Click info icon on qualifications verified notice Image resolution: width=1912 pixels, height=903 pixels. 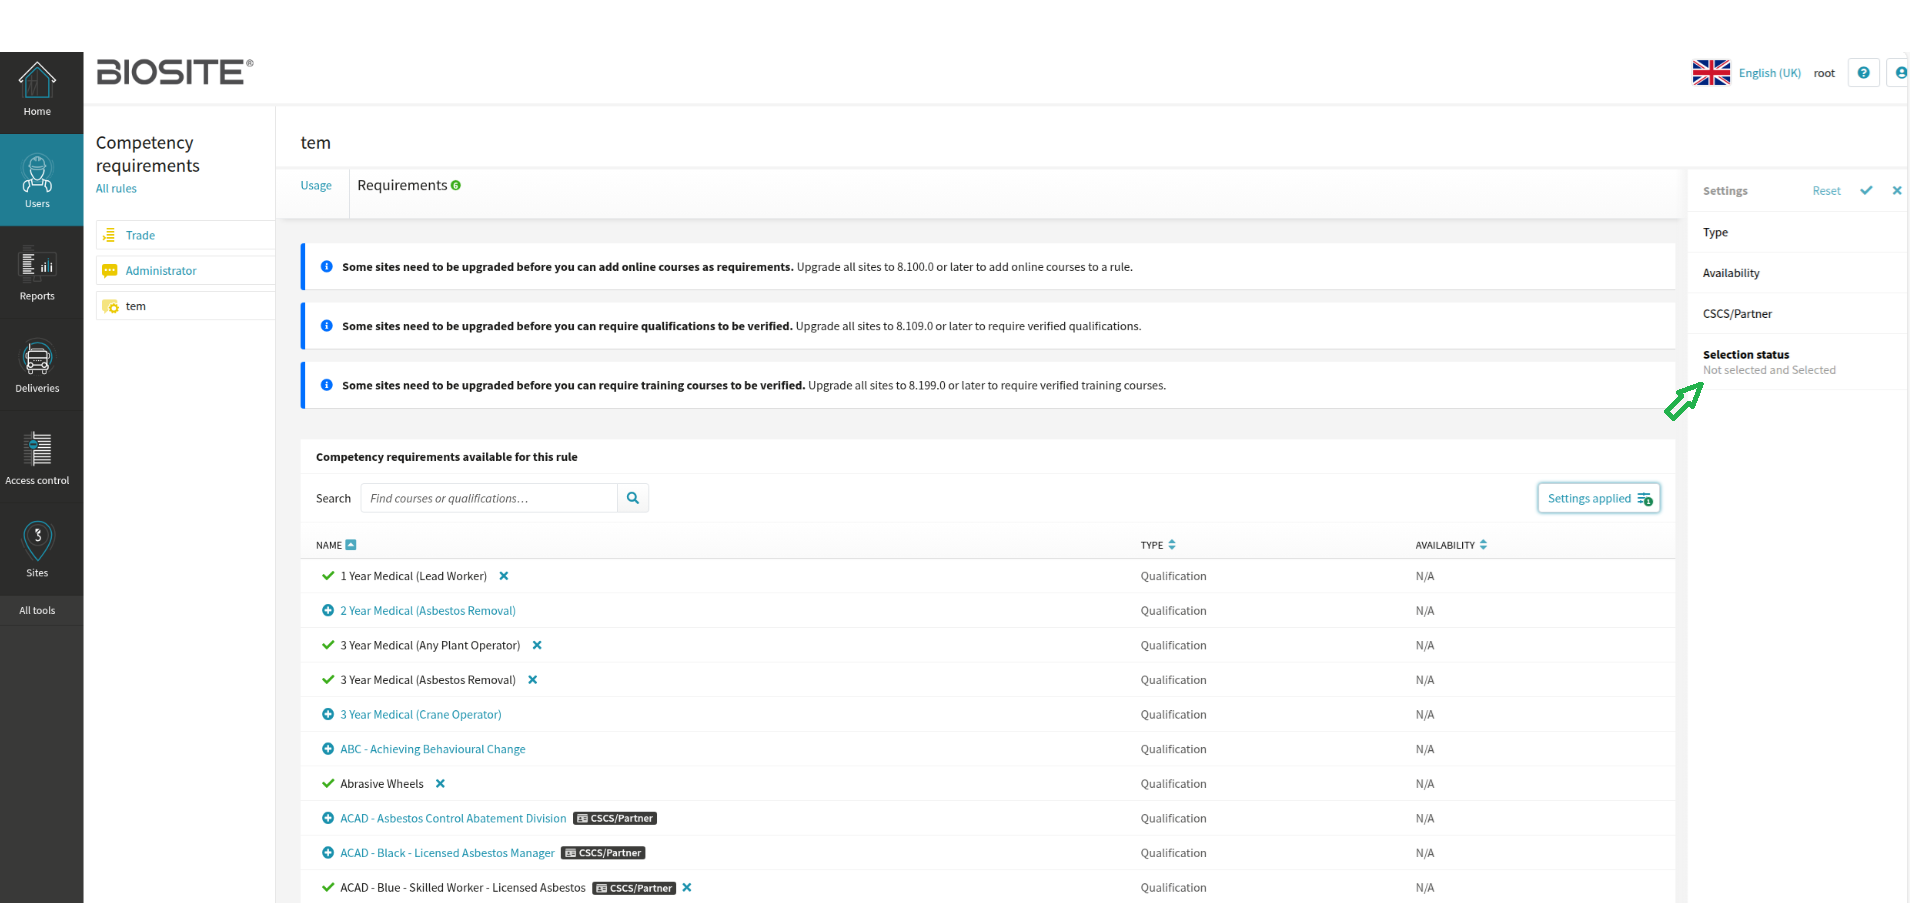click(327, 326)
